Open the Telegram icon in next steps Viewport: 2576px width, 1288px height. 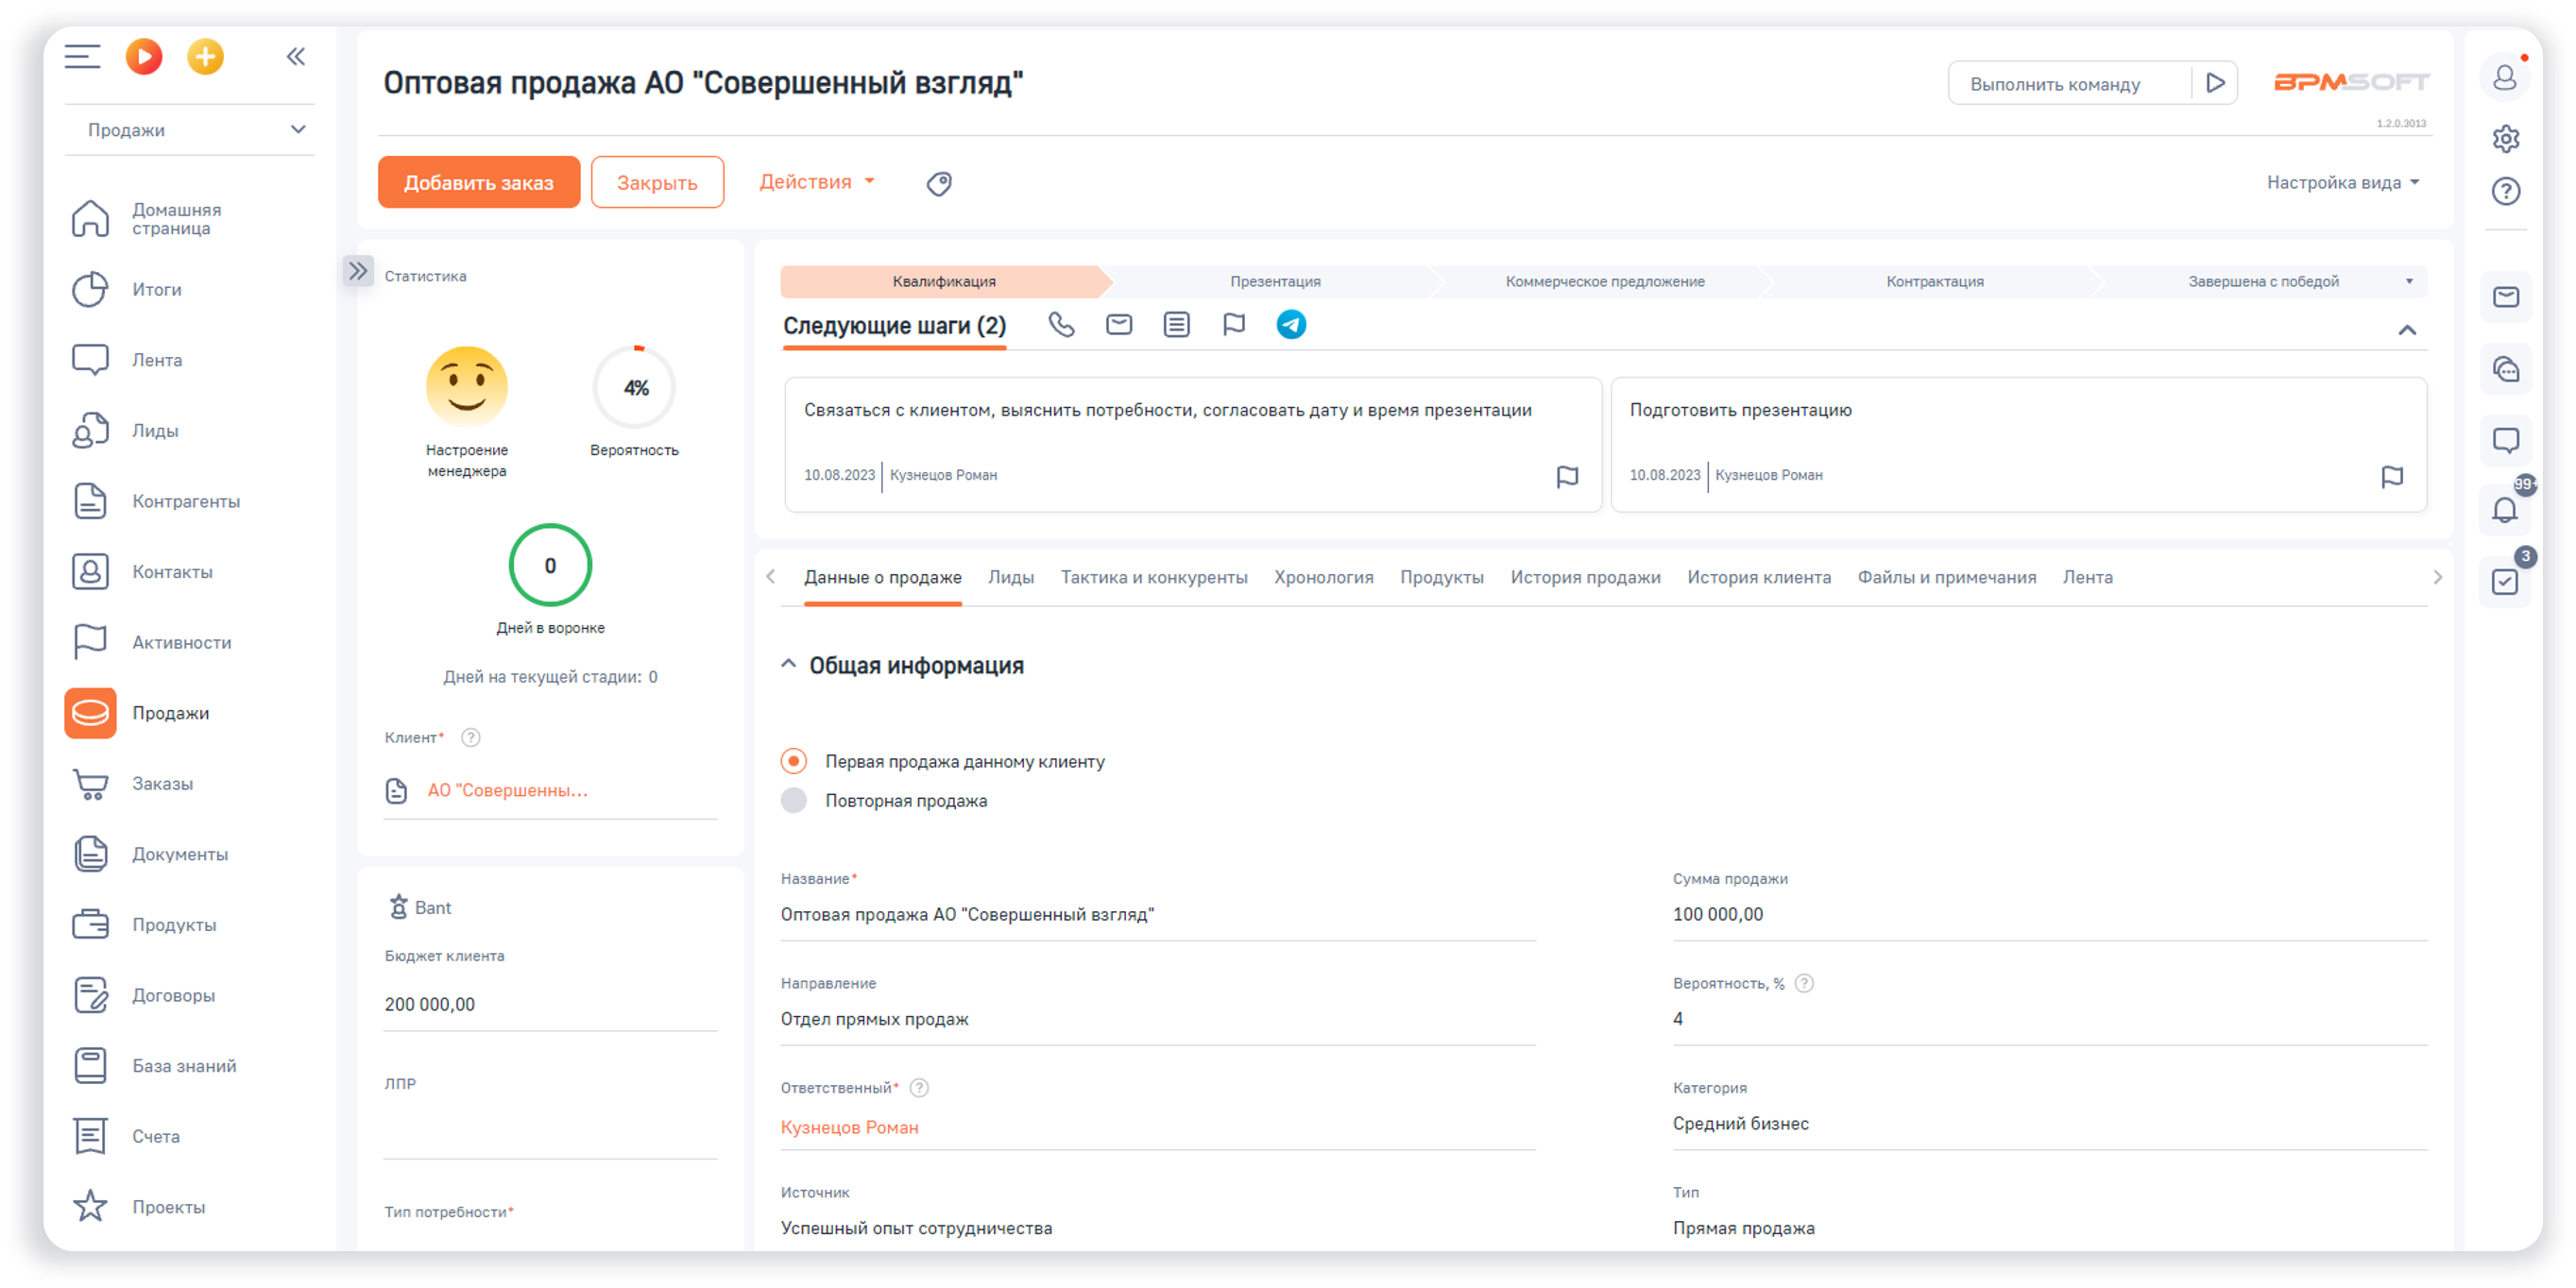point(1291,325)
